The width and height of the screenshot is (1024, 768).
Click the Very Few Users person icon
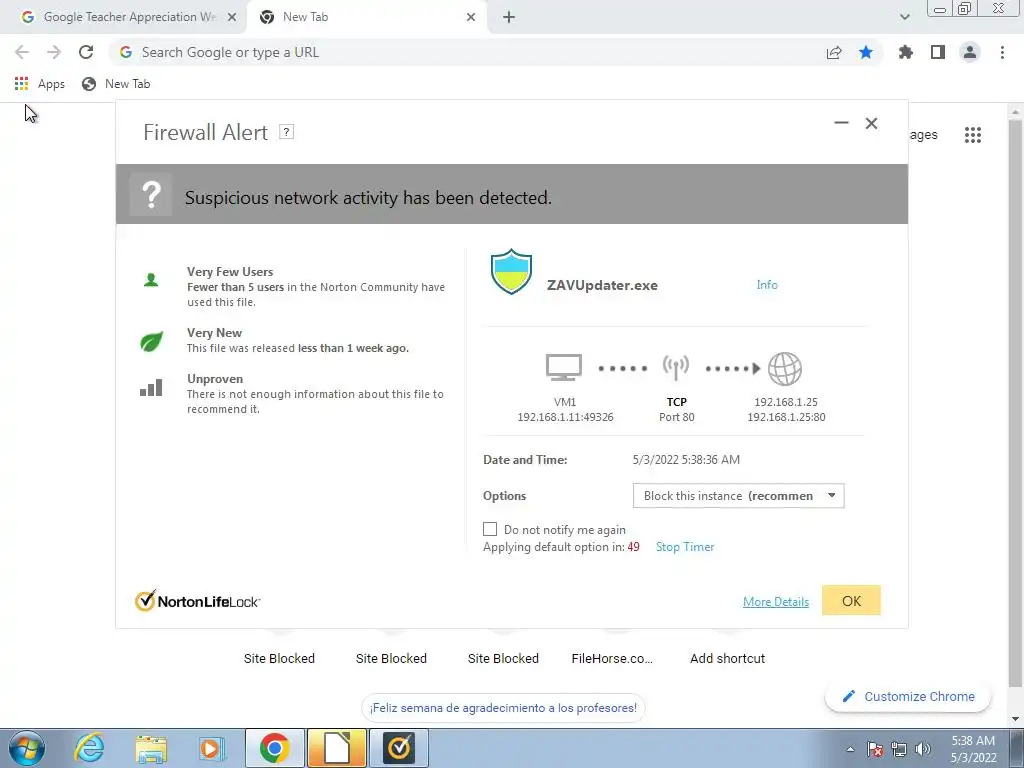pos(151,280)
